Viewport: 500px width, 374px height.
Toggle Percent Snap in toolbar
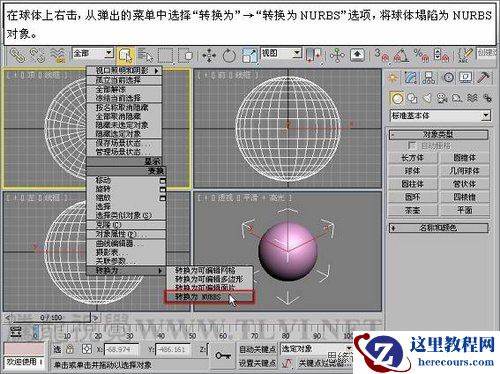421,55
